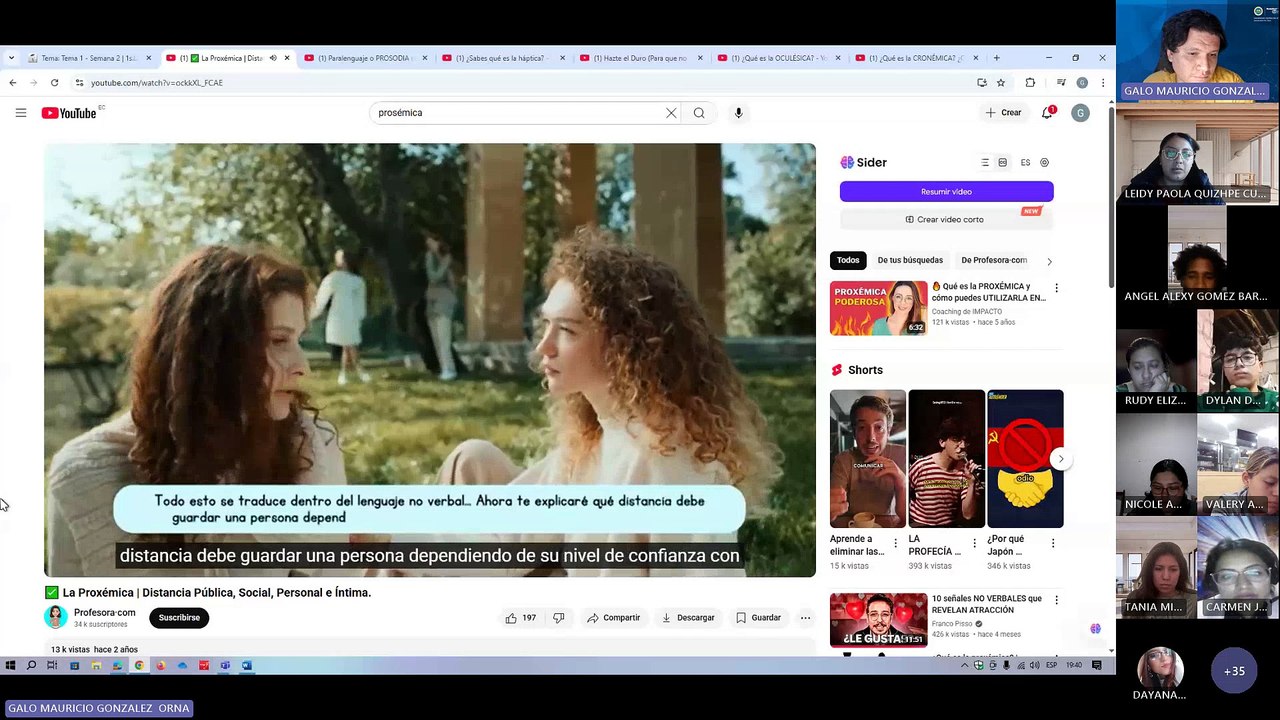
Task: Click the browser back arrow
Action: tap(12, 83)
